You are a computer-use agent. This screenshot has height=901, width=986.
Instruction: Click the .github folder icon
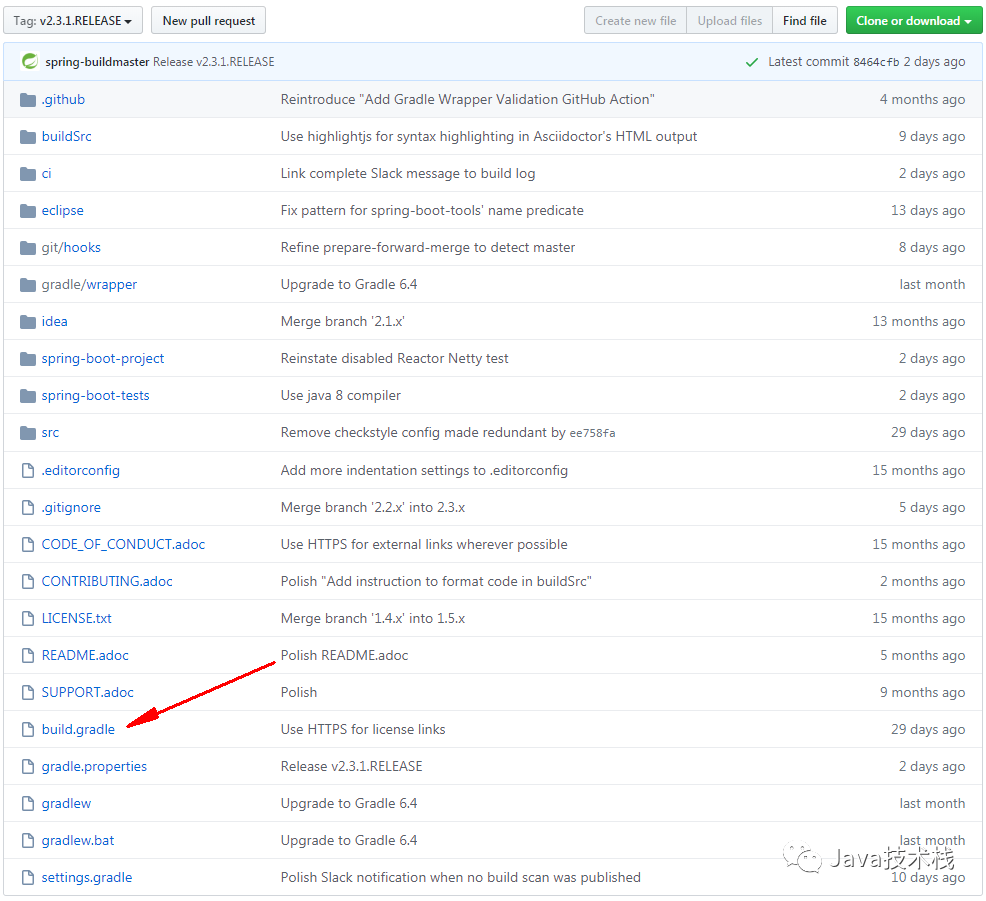(27, 99)
